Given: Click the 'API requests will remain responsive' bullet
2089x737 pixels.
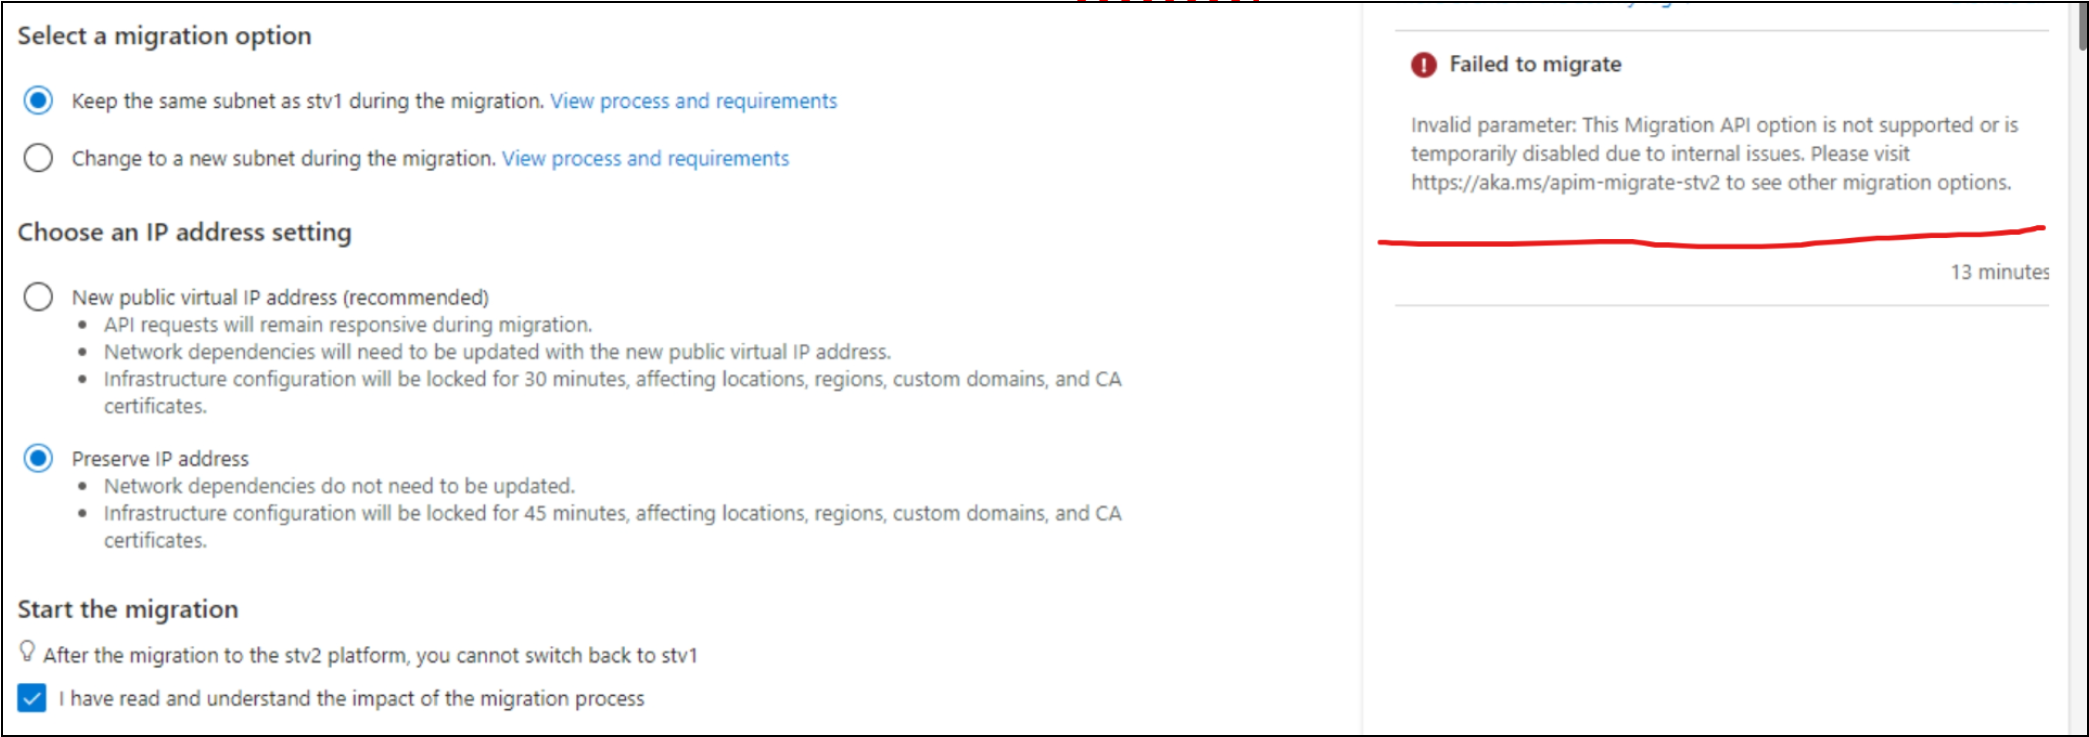Looking at the screenshot, I should coord(347,325).
